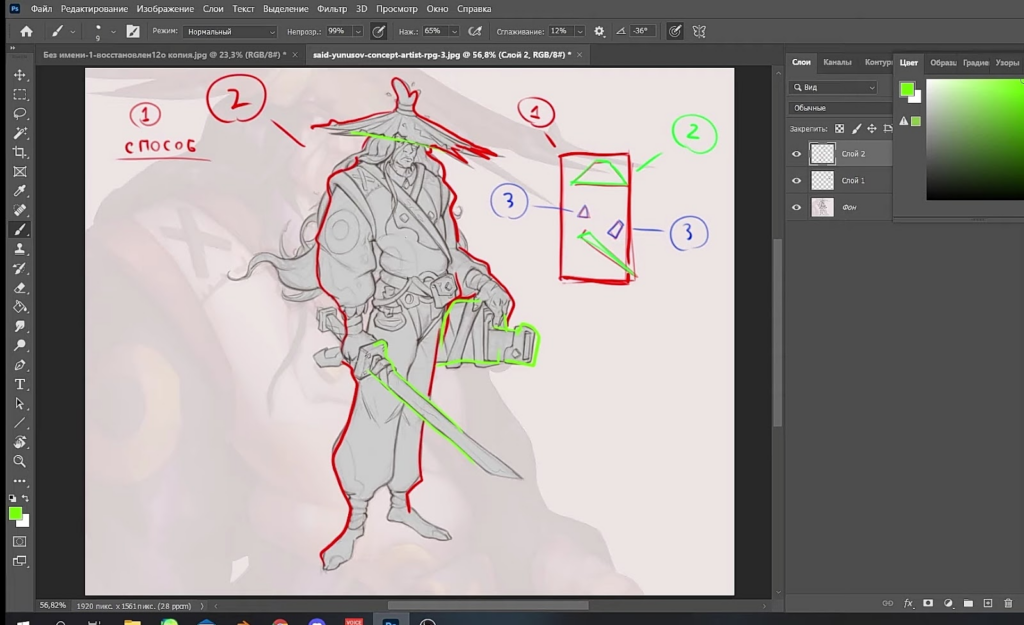This screenshot has height=625, width=1024.
Task: Select the Line tool
Action: click(20, 423)
